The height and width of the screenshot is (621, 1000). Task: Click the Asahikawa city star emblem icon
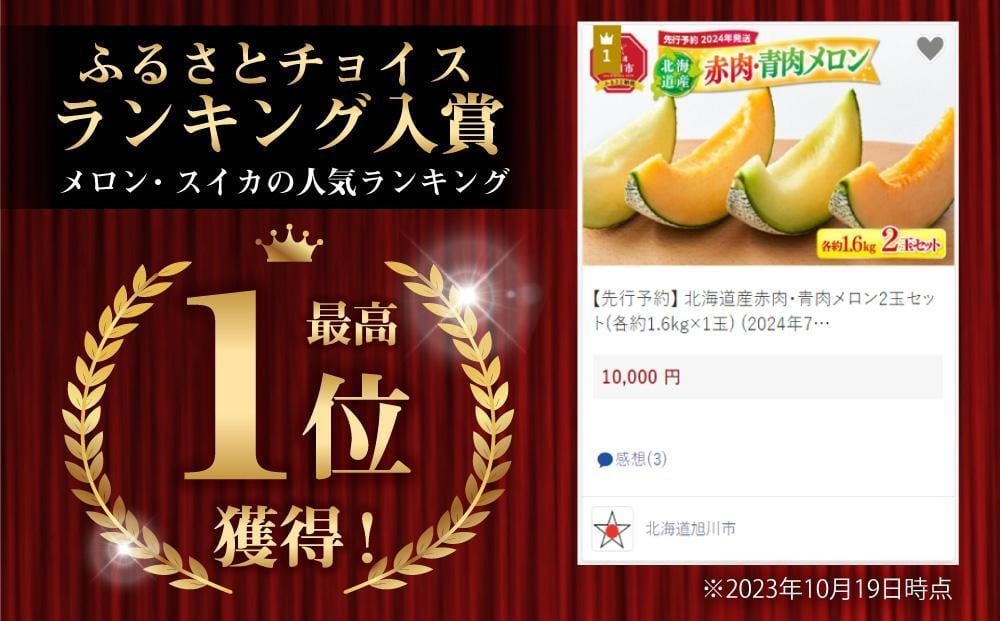pyautogui.click(x=612, y=529)
